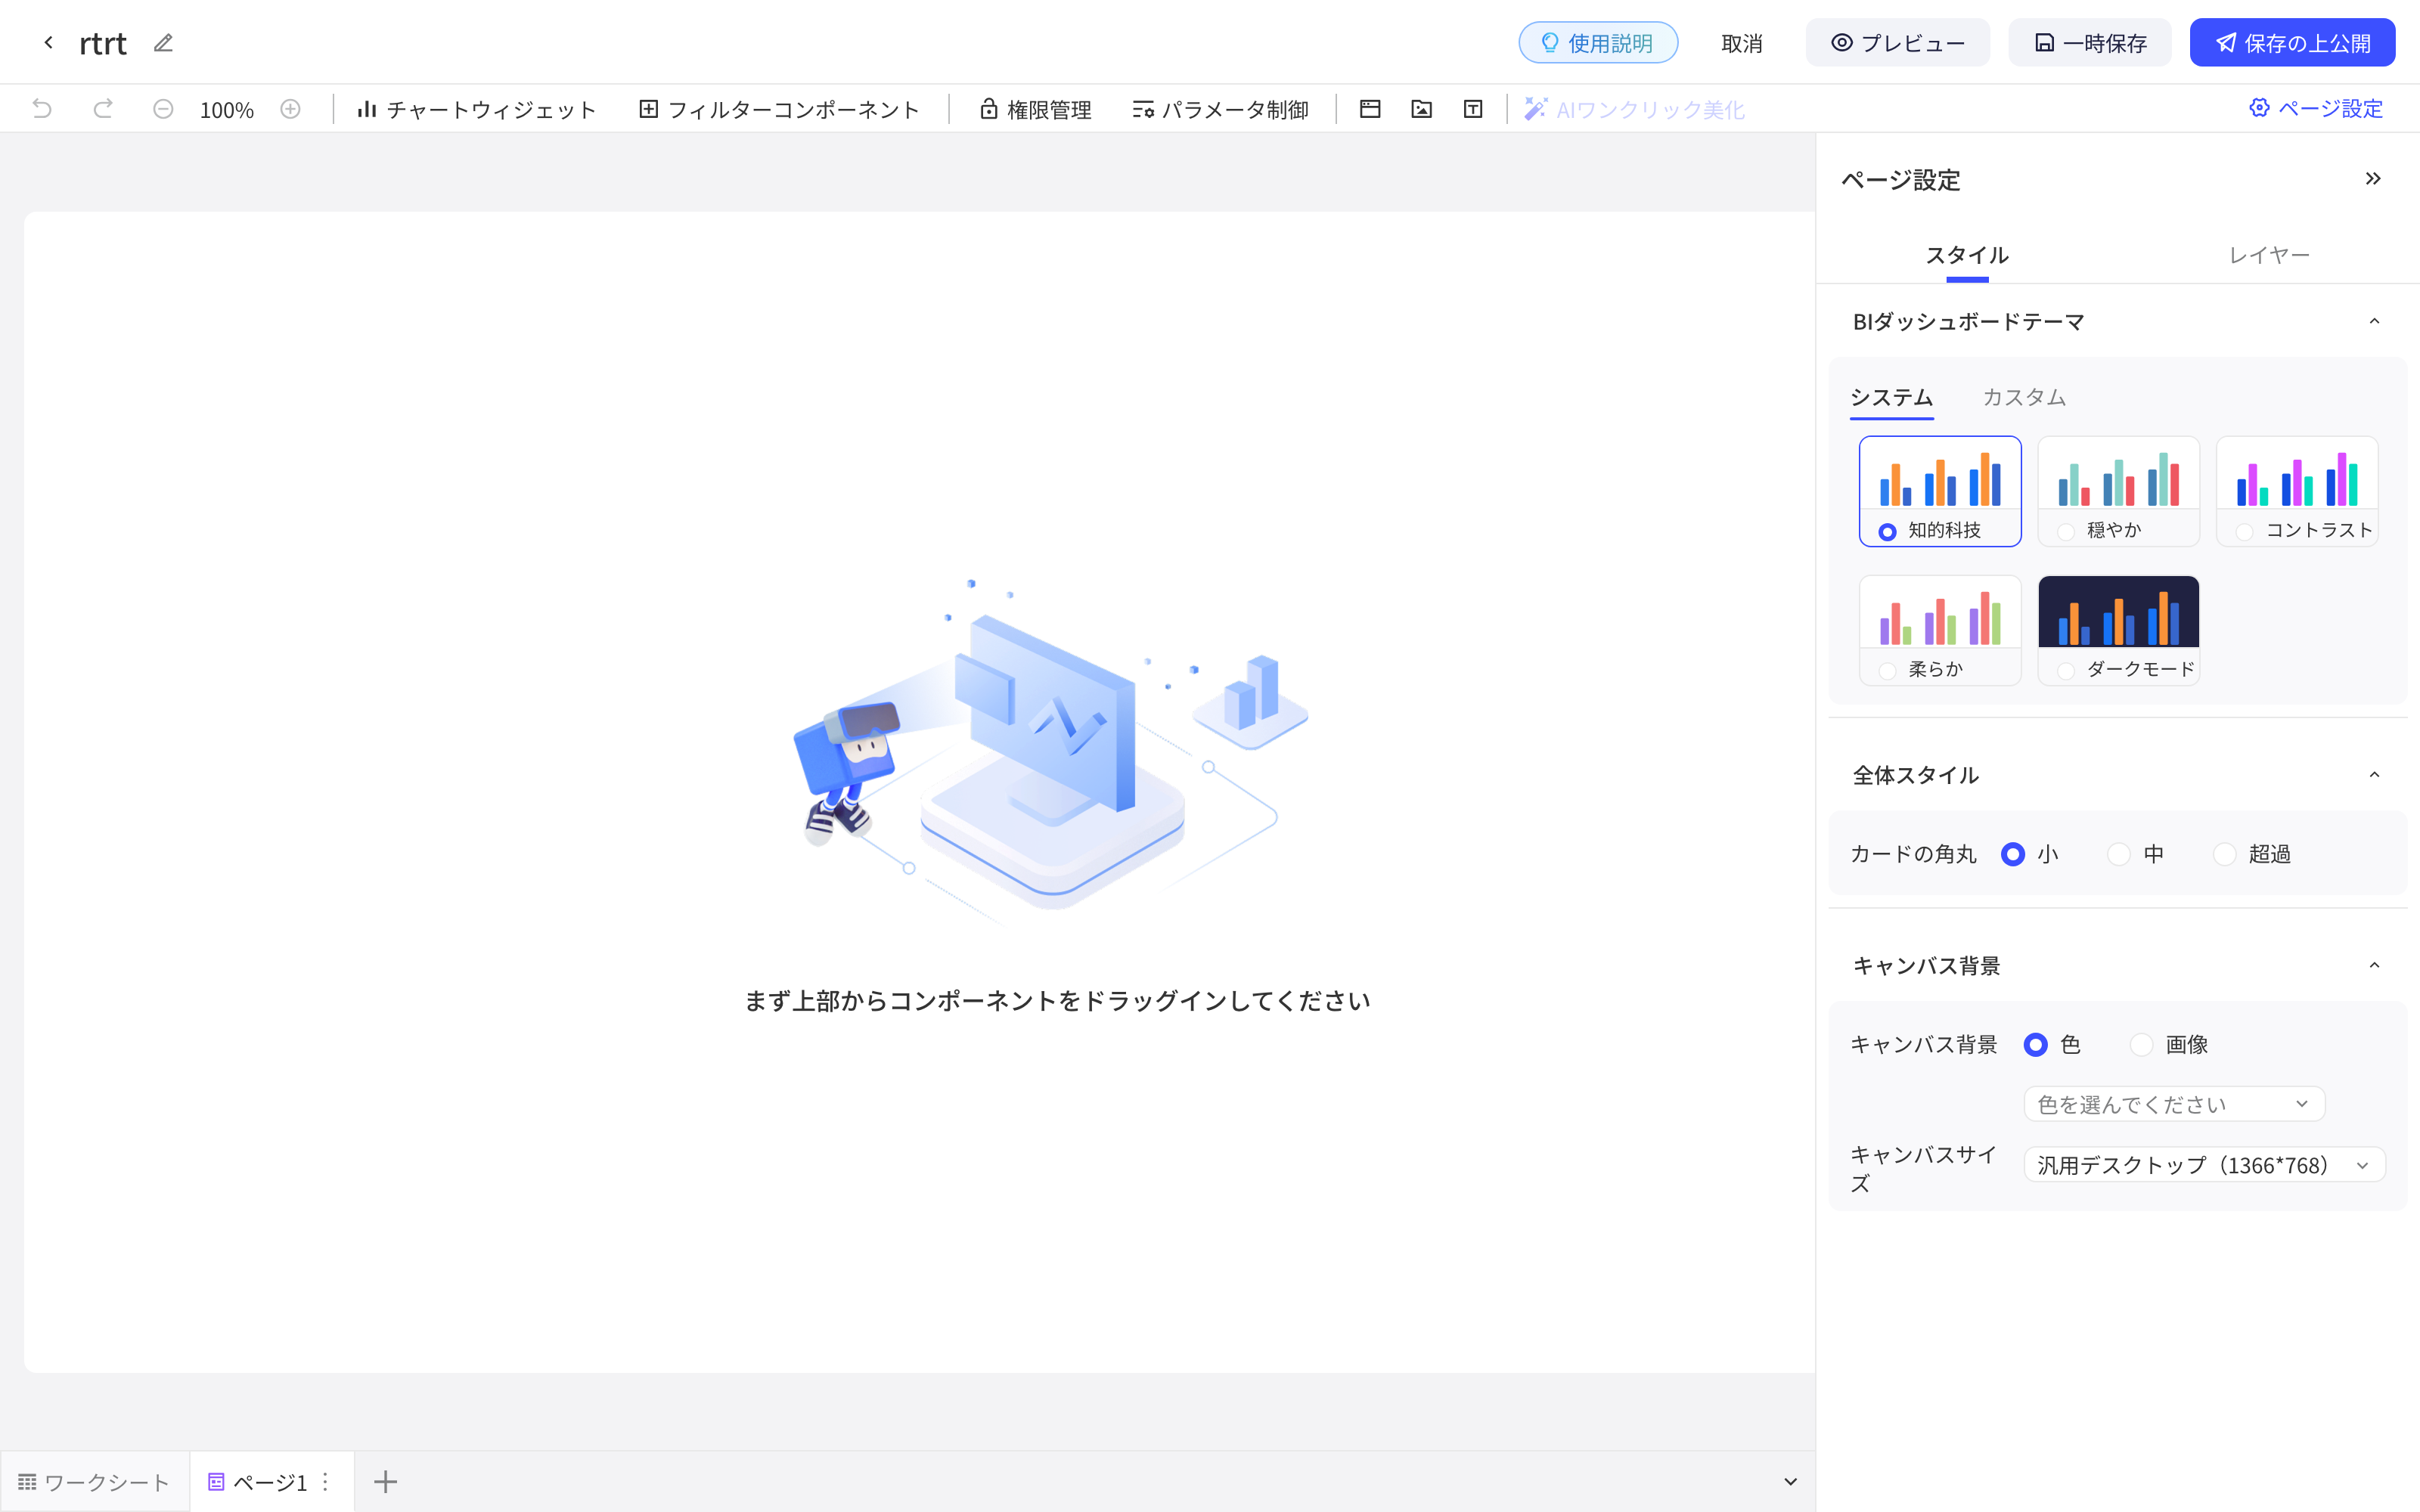Open プレビュー preview
Screen dimensions: 2420x1512
click(x=1897, y=43)
